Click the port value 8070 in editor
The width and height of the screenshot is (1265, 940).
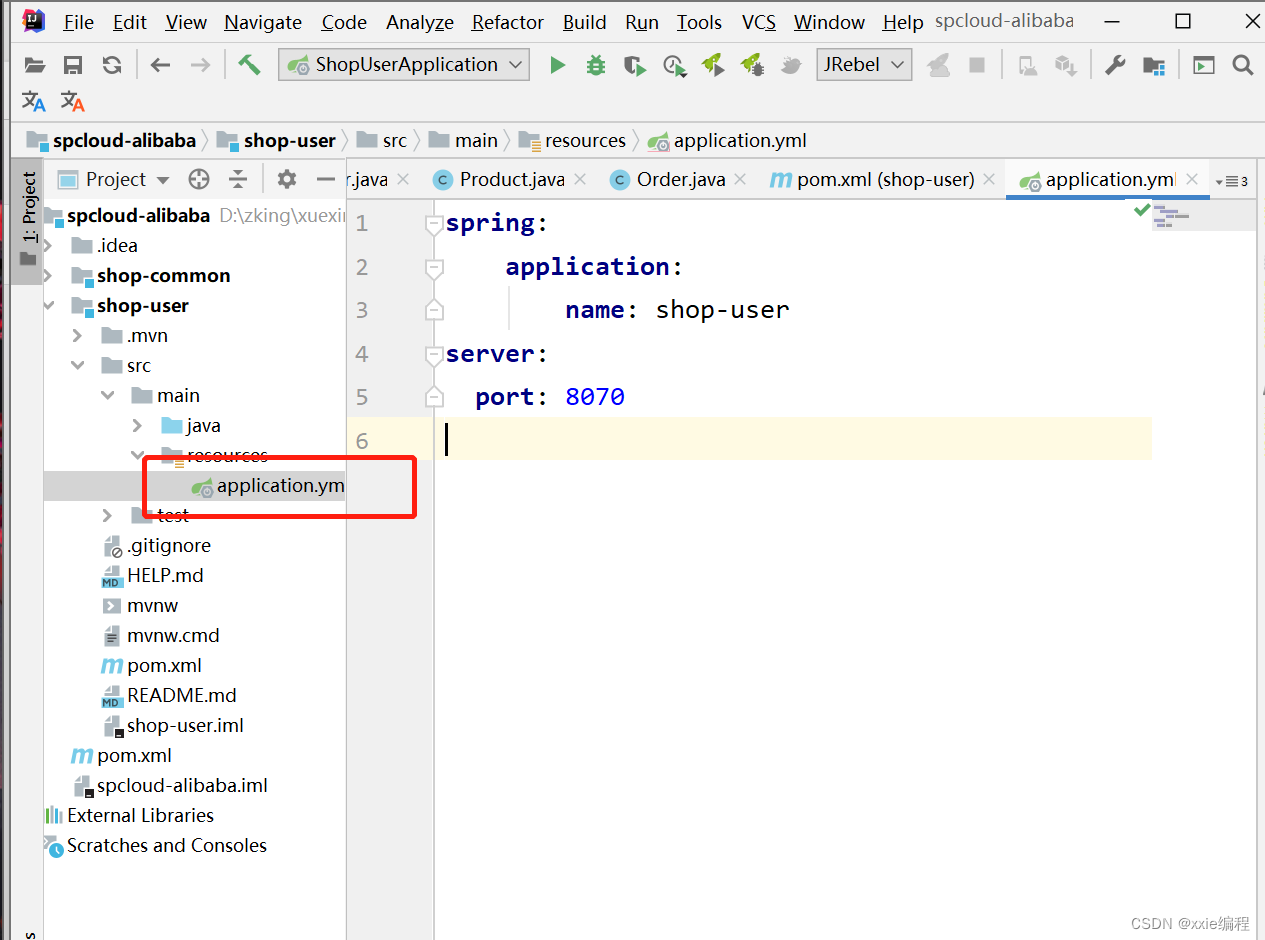point(595,397)
